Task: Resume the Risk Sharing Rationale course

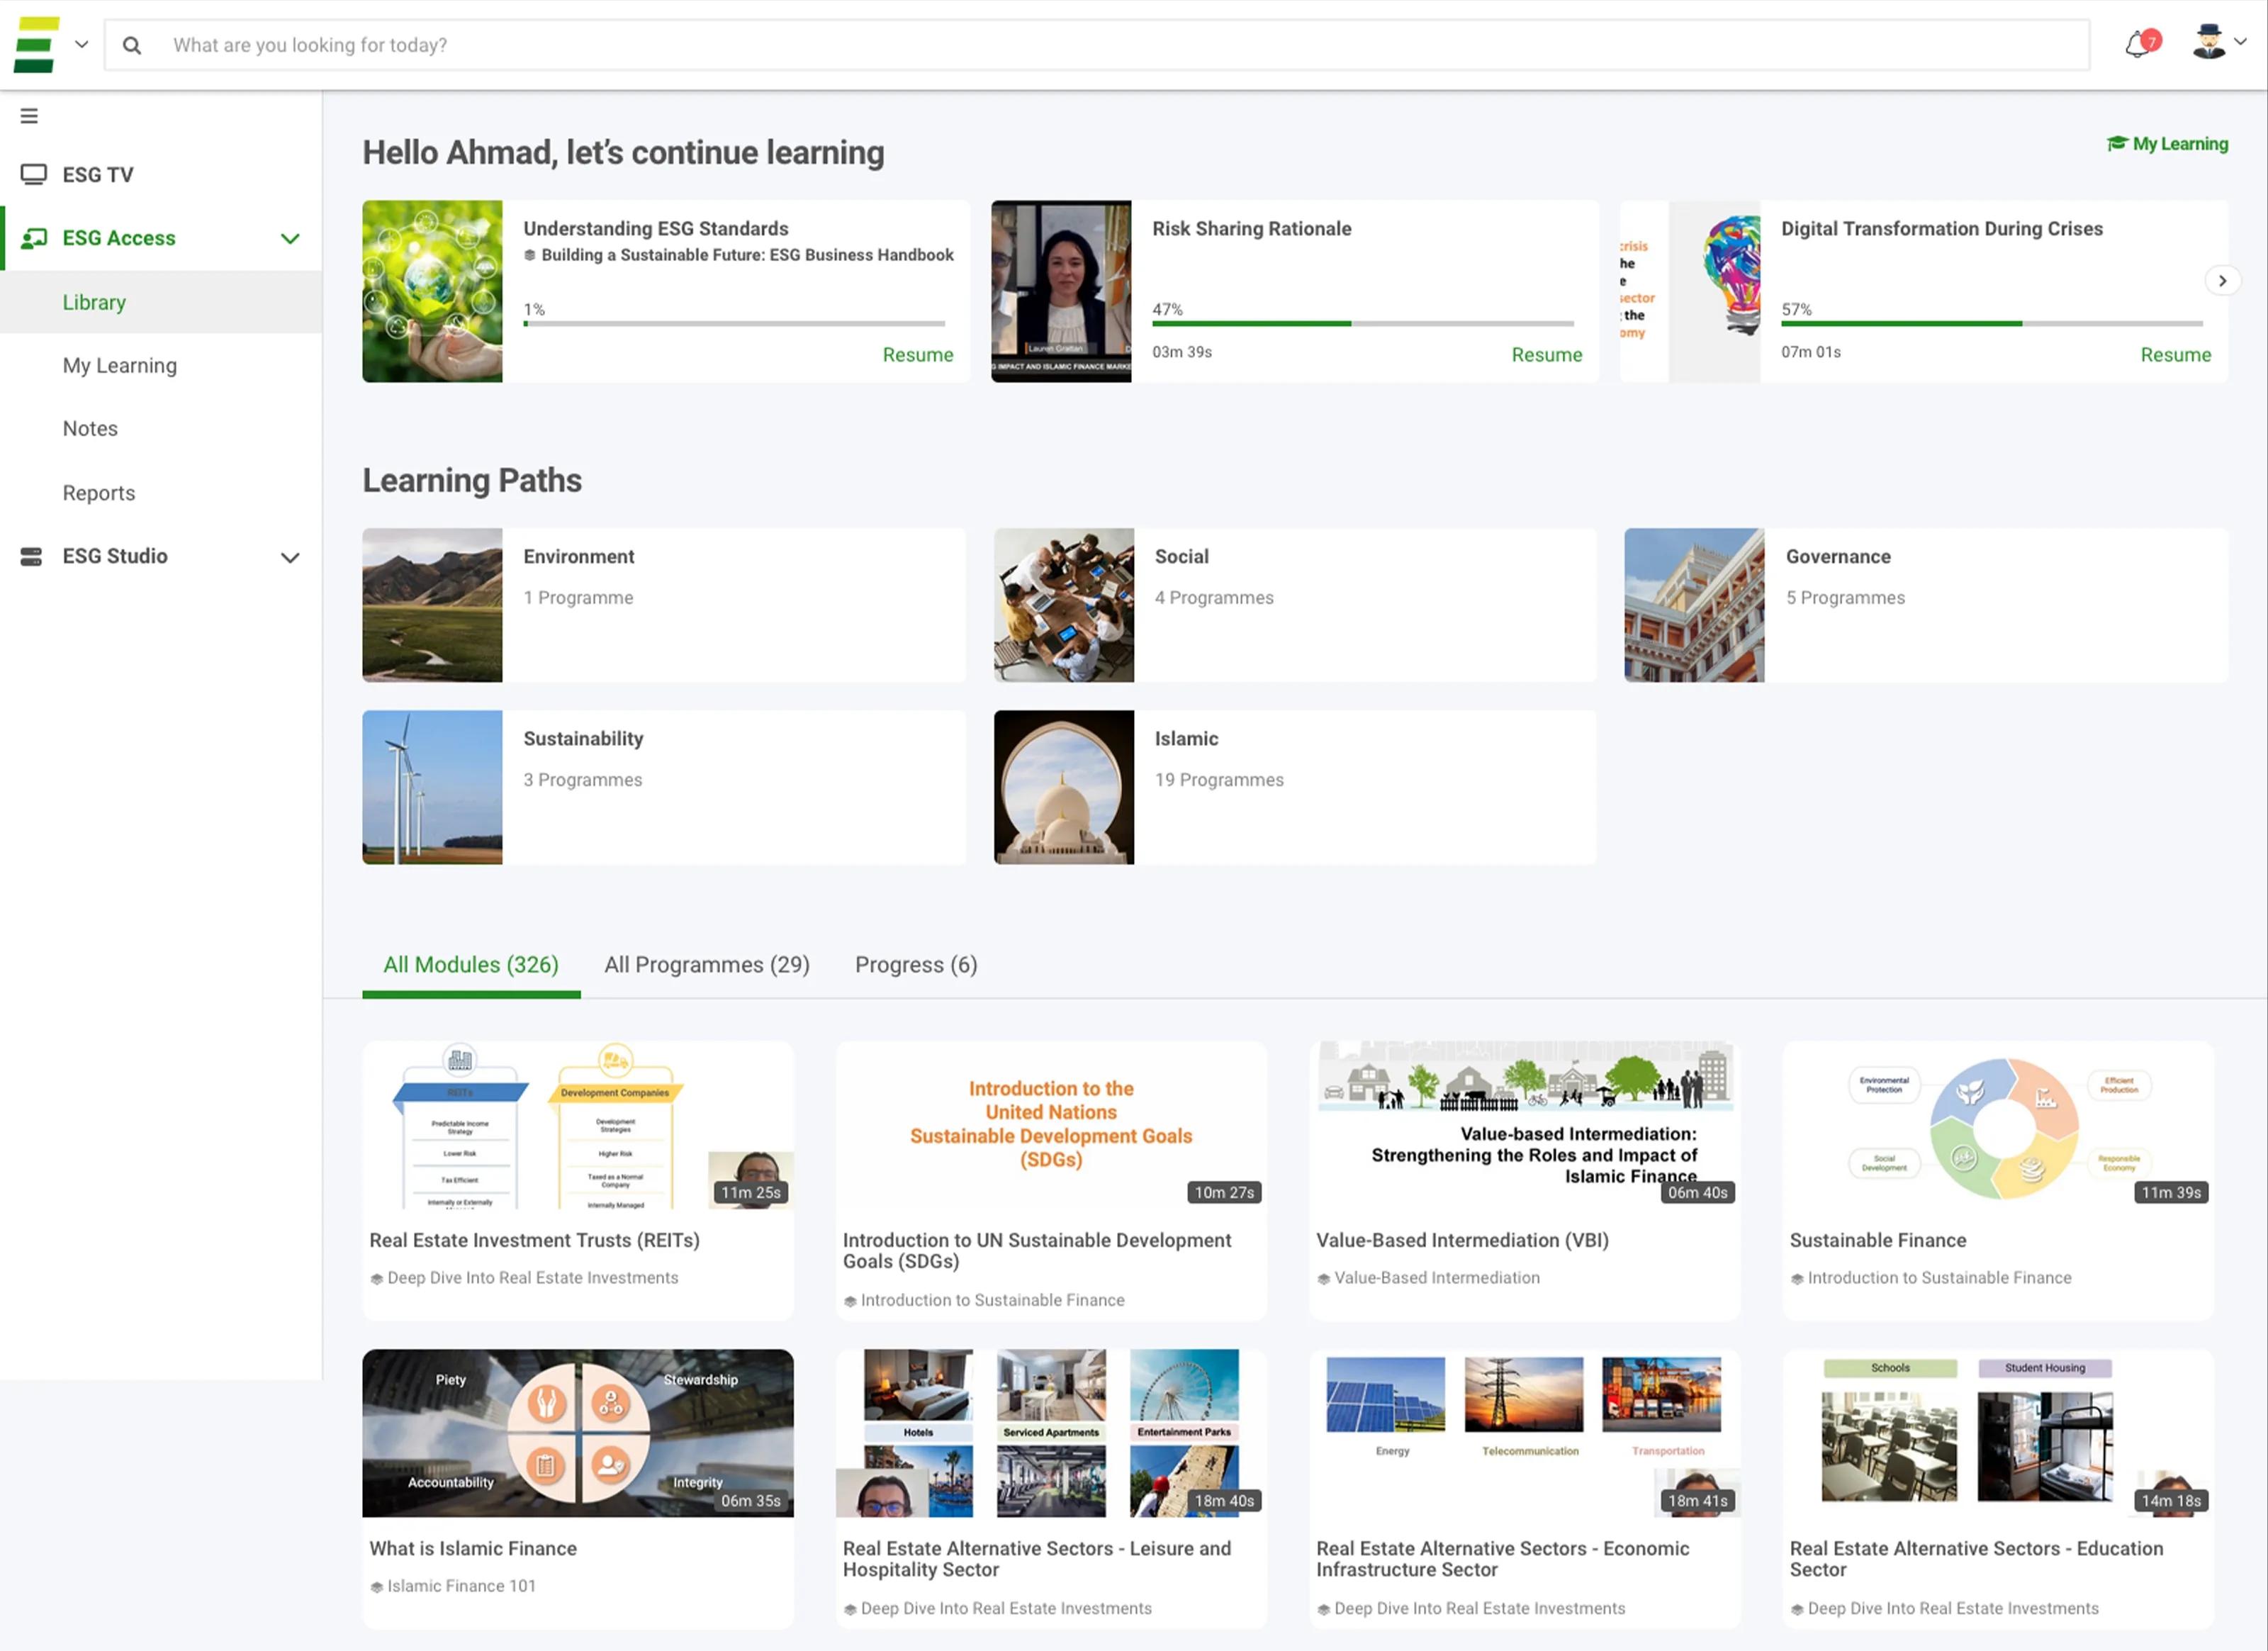Action: [x=1547, y=355]
